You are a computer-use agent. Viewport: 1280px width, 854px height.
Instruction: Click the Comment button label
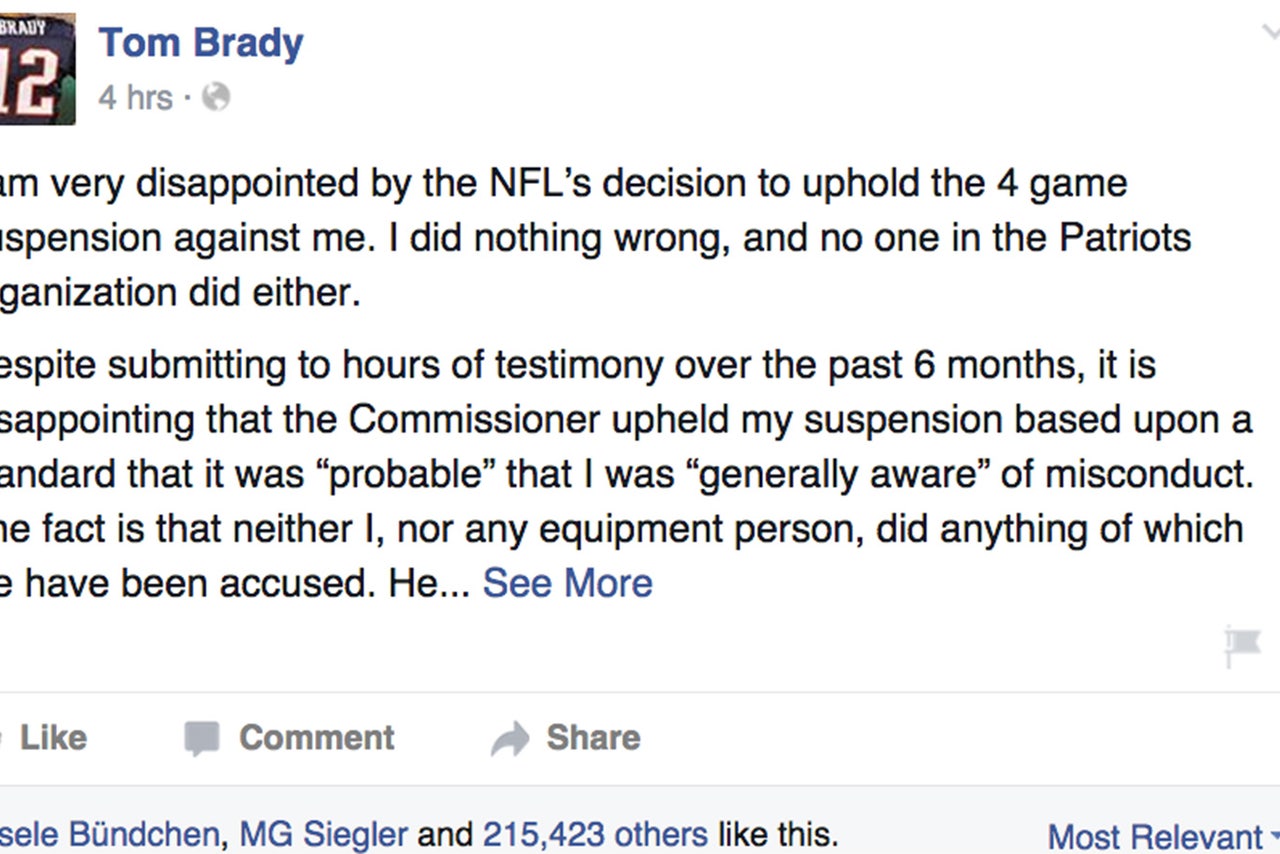point(316,738)
